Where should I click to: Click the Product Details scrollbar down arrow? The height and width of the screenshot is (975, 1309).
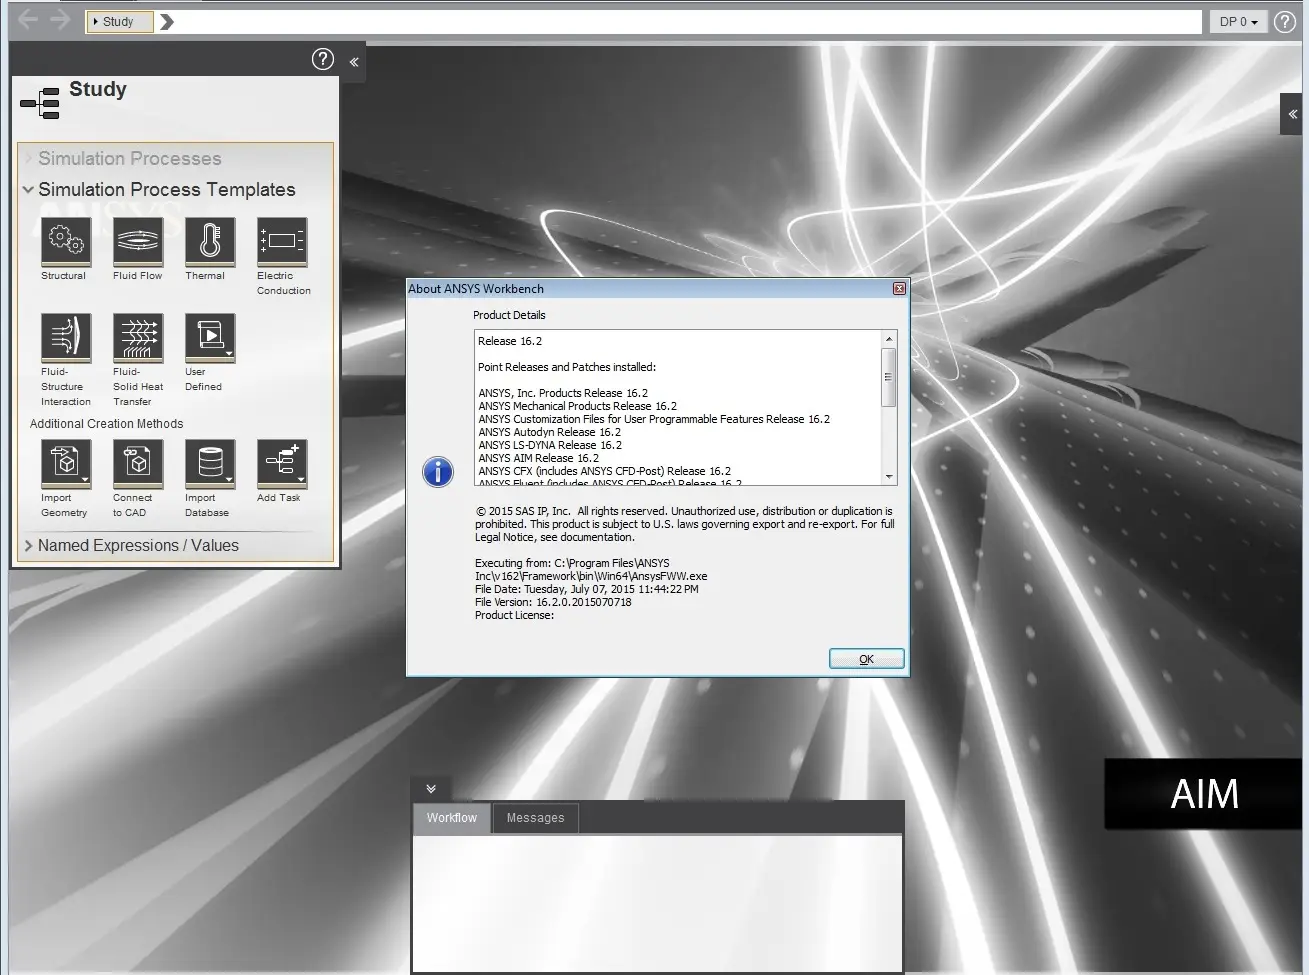coord(889,477)
